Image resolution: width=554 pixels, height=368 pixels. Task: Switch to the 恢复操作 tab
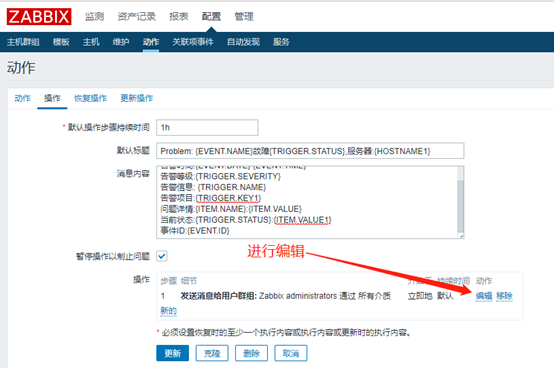(x=90, y=98)
